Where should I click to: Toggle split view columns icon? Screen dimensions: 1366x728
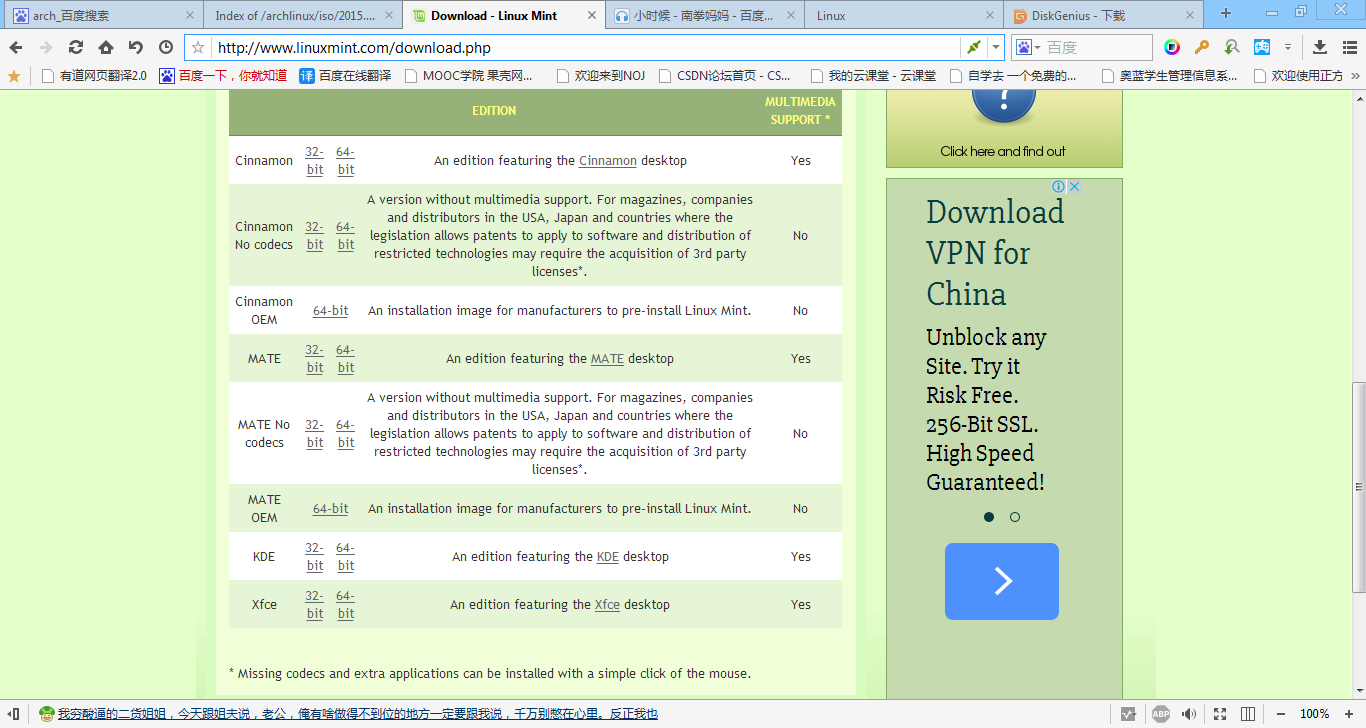tap(1247, 714)
